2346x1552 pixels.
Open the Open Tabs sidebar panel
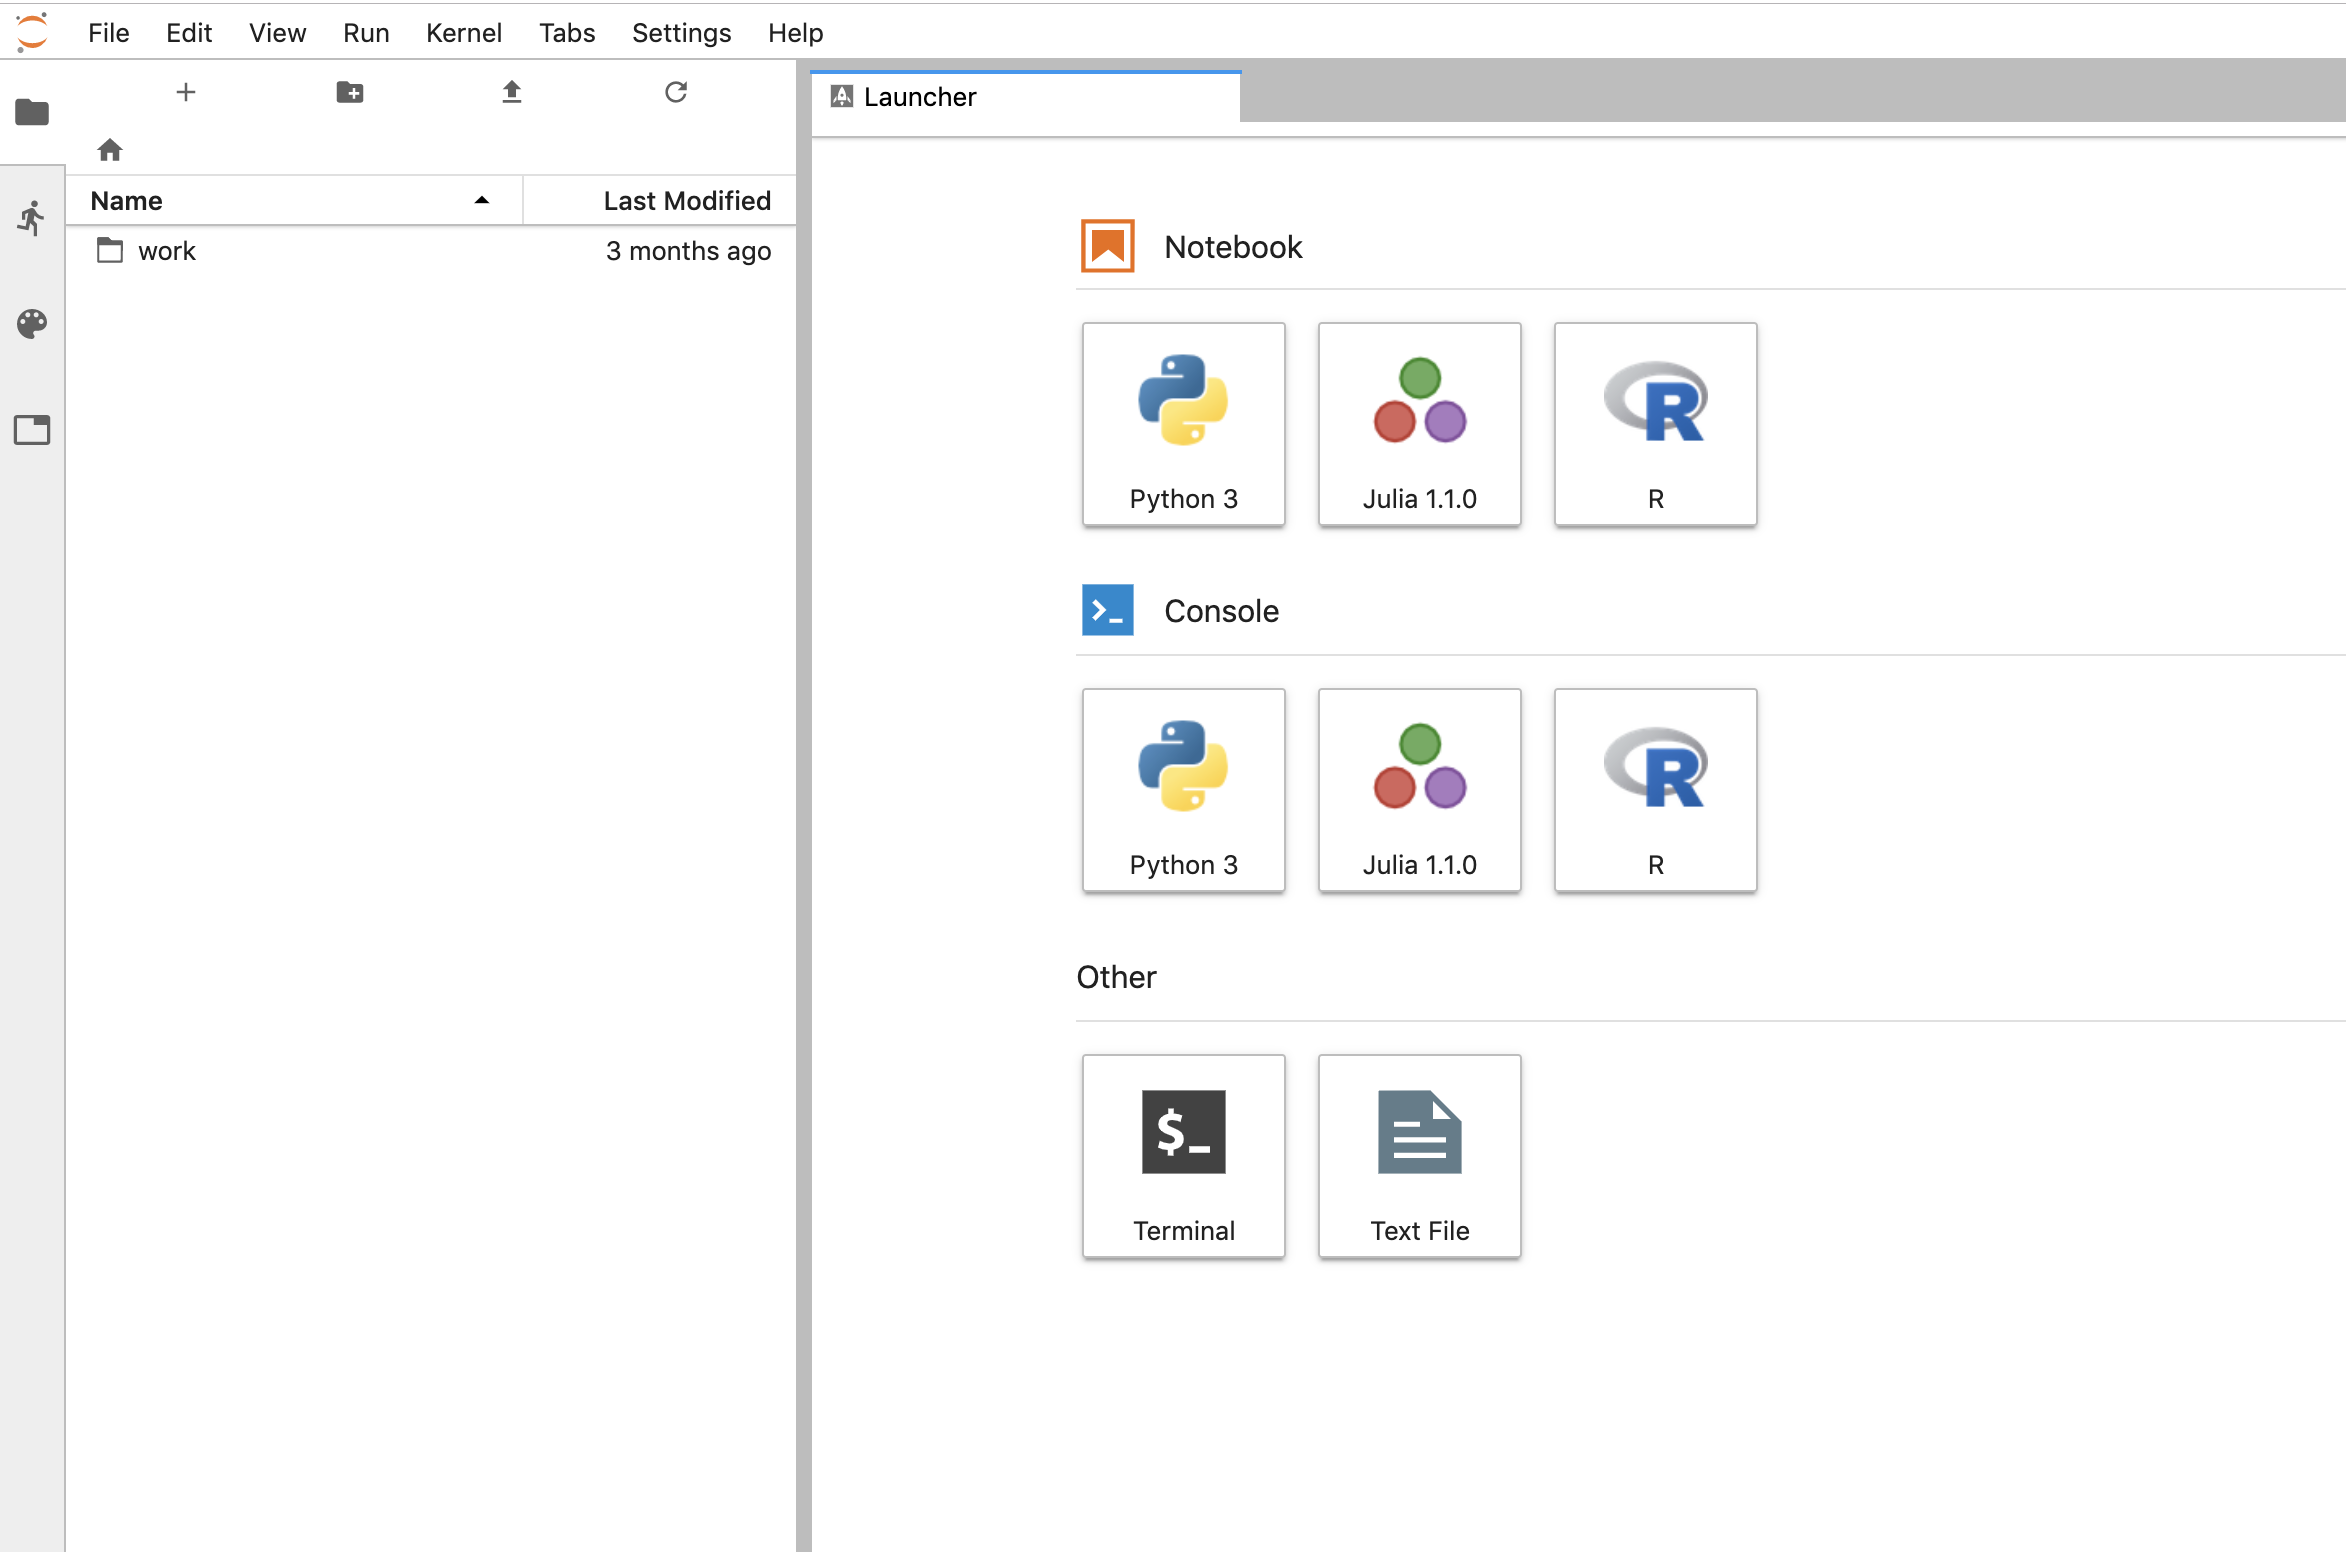[32, 430]
